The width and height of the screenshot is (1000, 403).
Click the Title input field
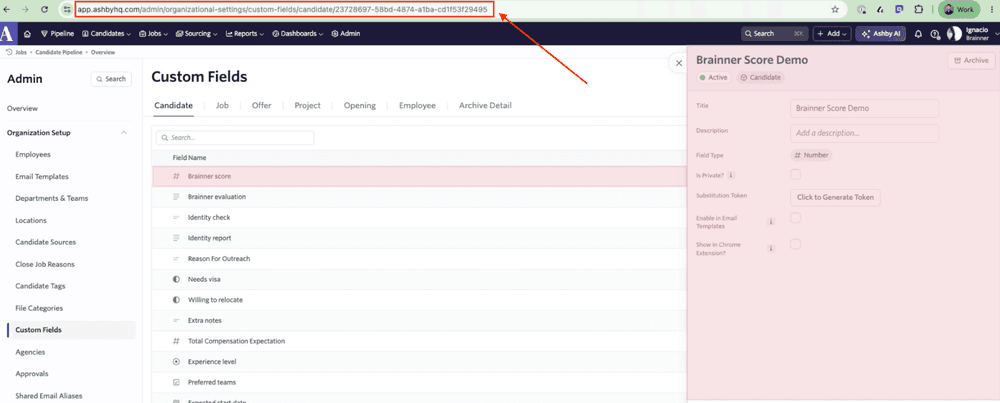point(864,108)
